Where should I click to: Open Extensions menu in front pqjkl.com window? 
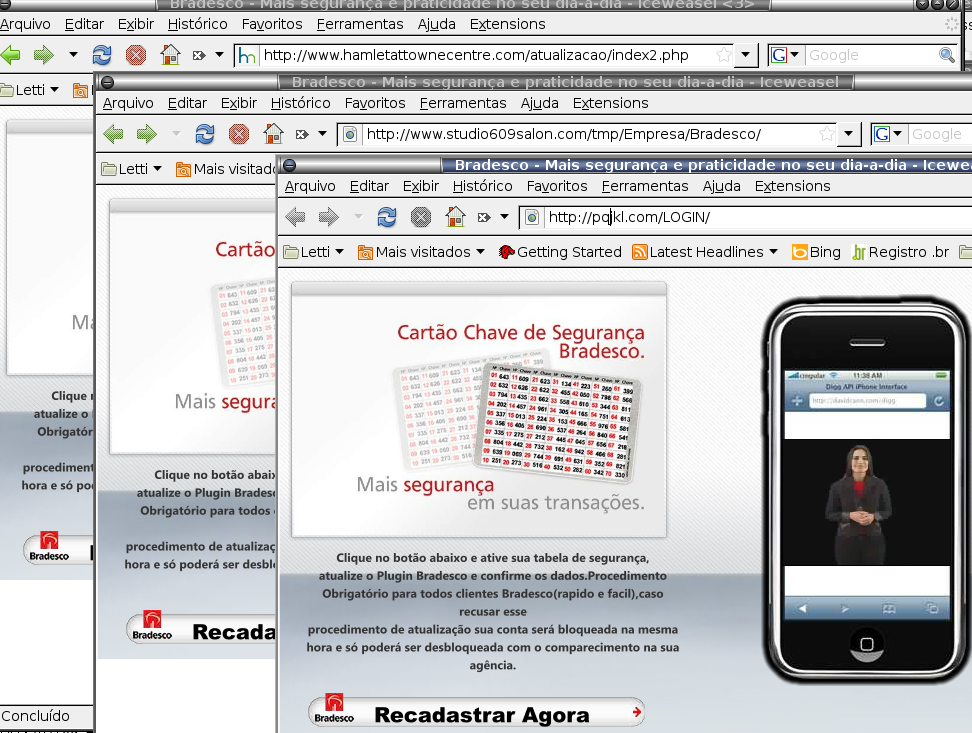point(792,186)
